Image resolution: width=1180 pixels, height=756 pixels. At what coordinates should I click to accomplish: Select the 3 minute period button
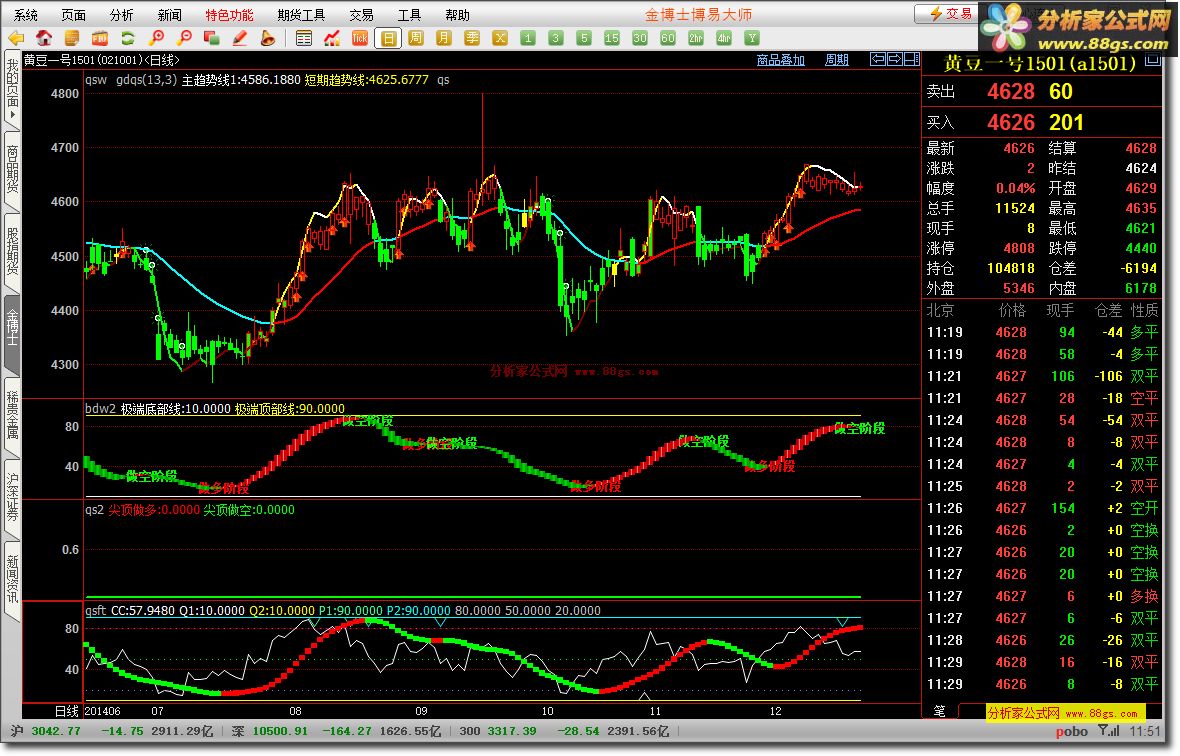point(555,38)
